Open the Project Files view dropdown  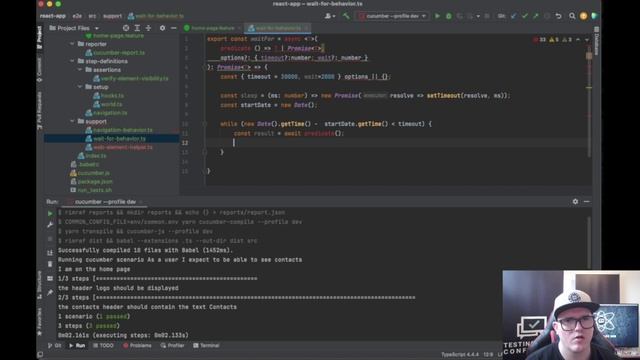pyautogui.click(x=74, y=28)
